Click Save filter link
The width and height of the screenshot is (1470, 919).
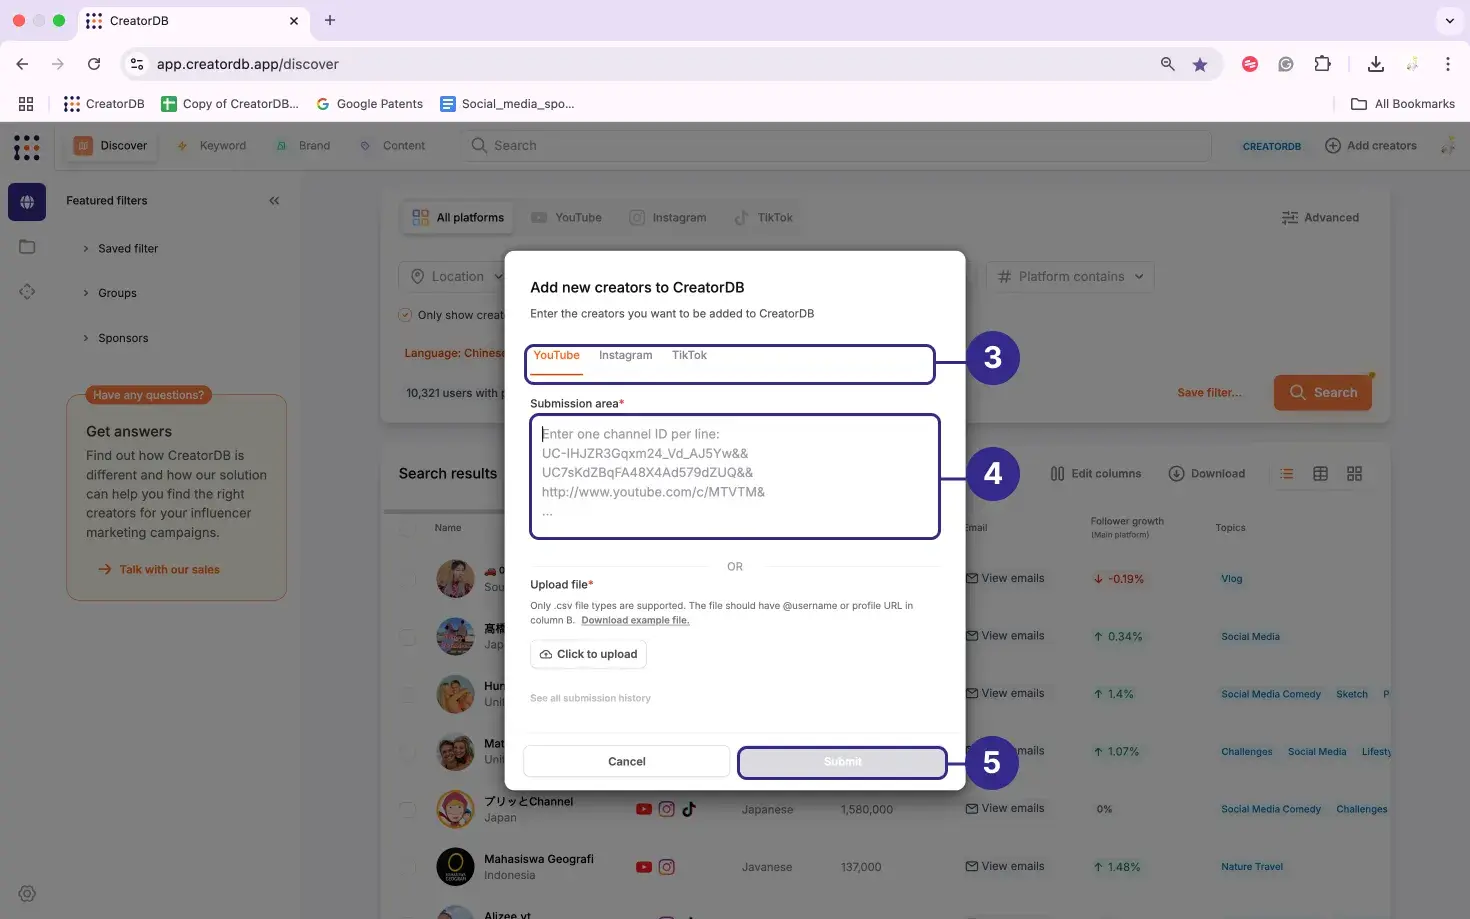[x=1209, y=393]
